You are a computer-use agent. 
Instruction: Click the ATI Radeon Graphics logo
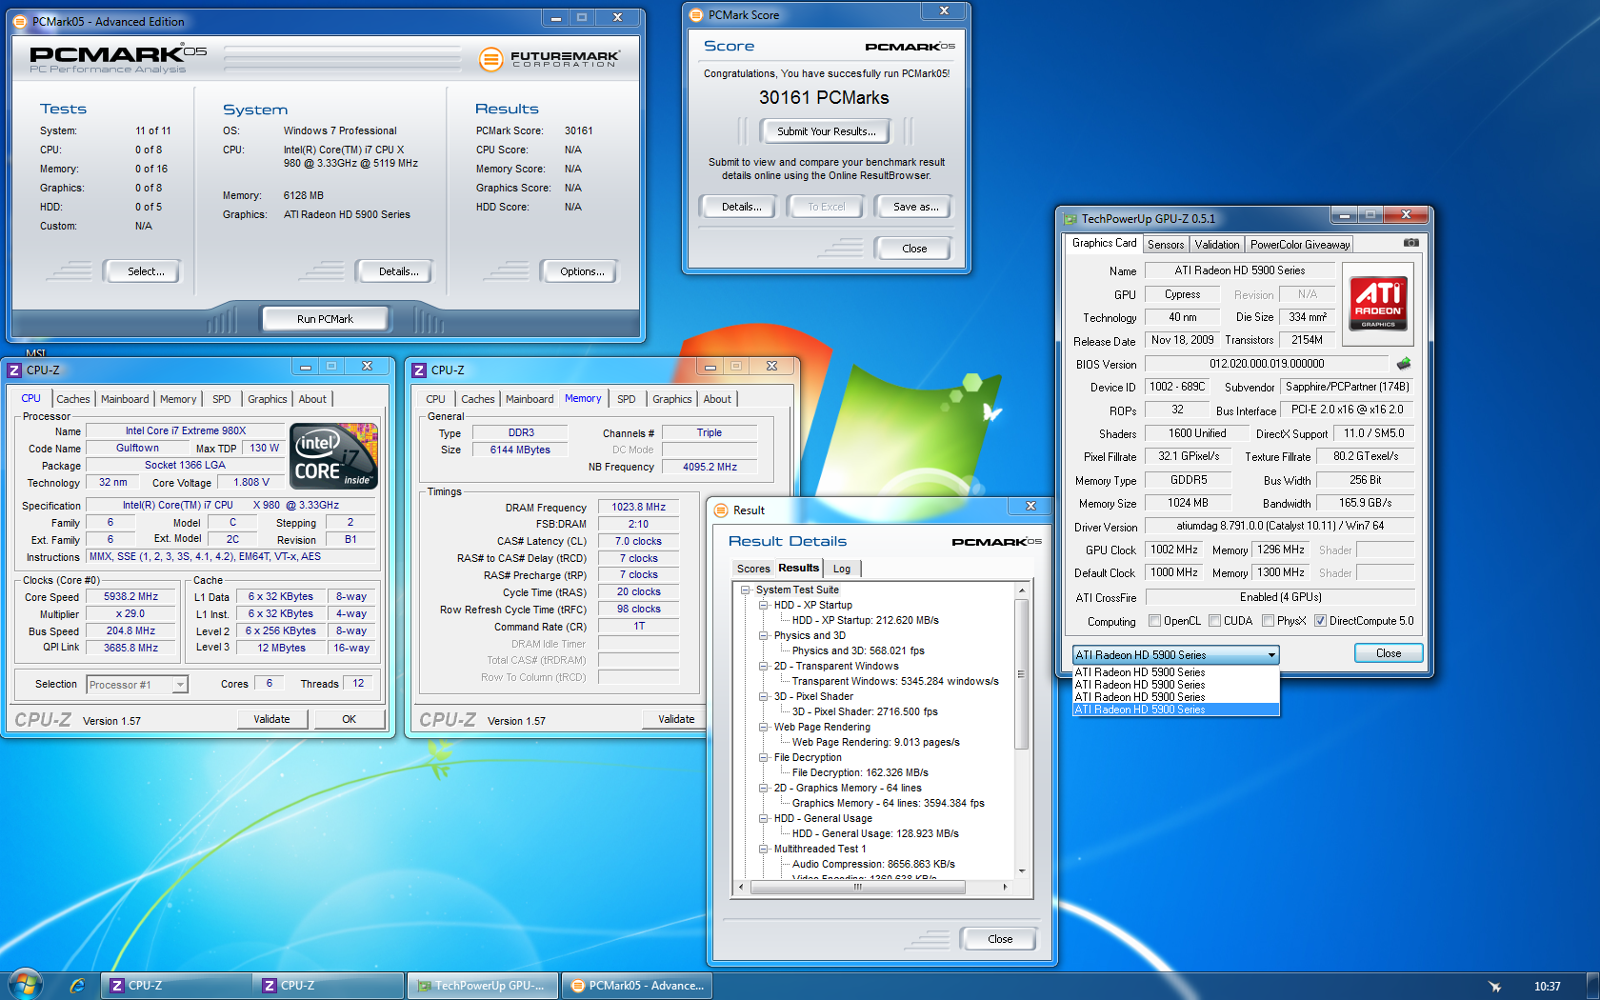1377,304
